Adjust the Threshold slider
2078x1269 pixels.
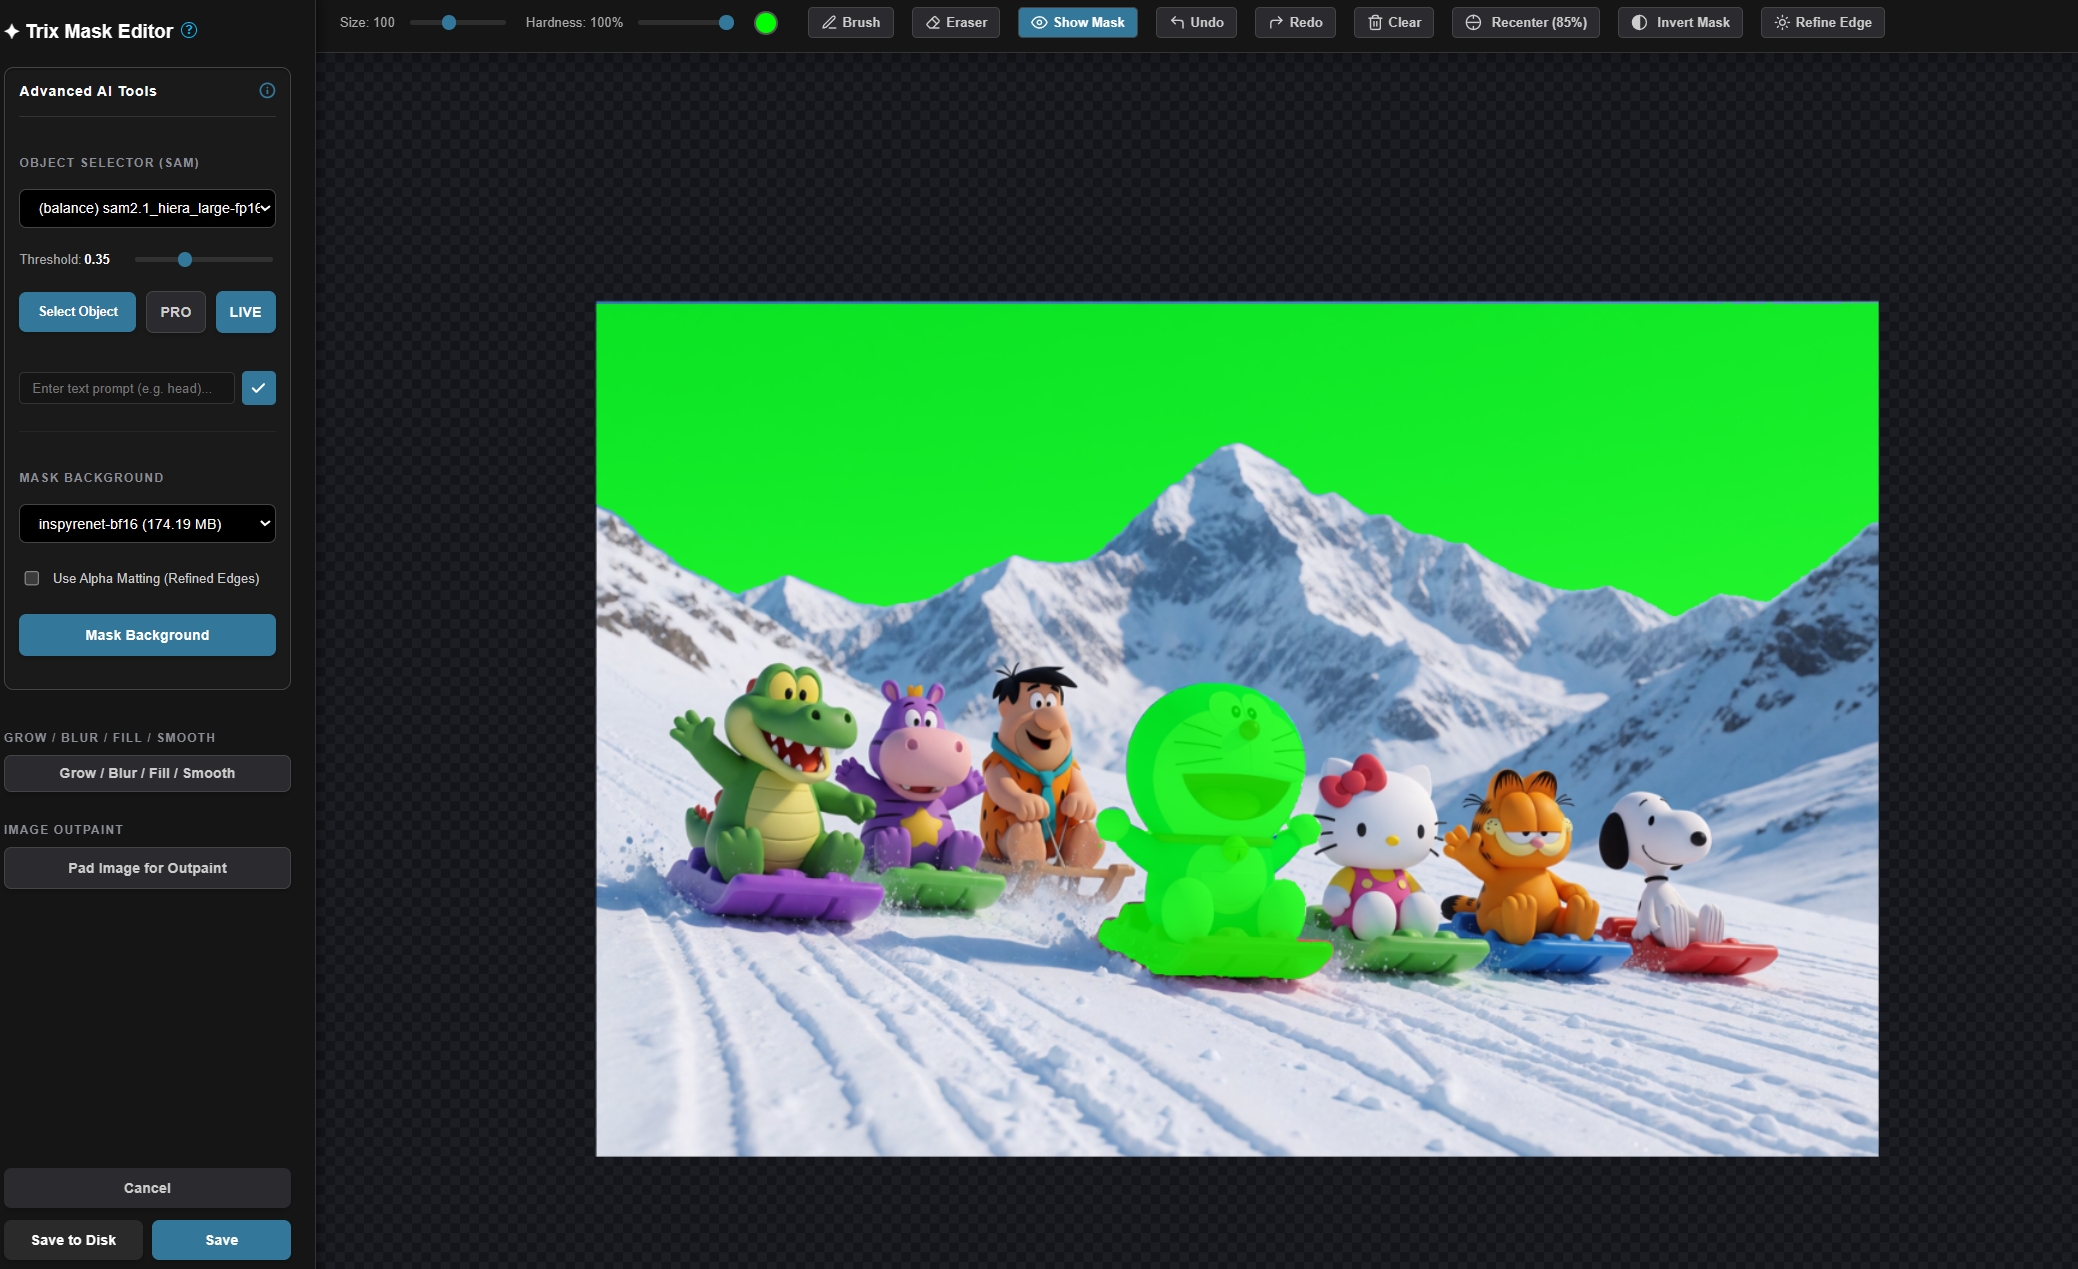click(204, 260)
